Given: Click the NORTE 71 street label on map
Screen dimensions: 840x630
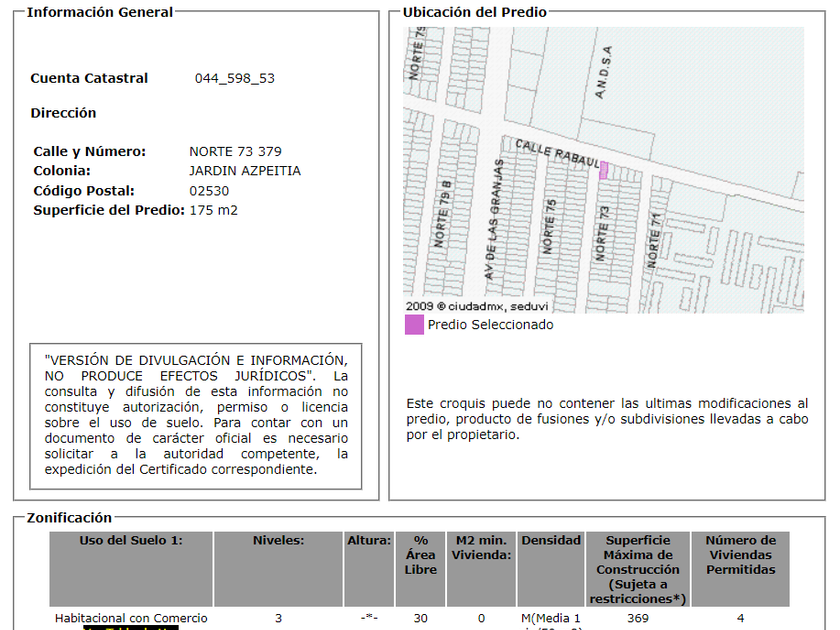Looking at the screenshot, I should tap(654, 241).
